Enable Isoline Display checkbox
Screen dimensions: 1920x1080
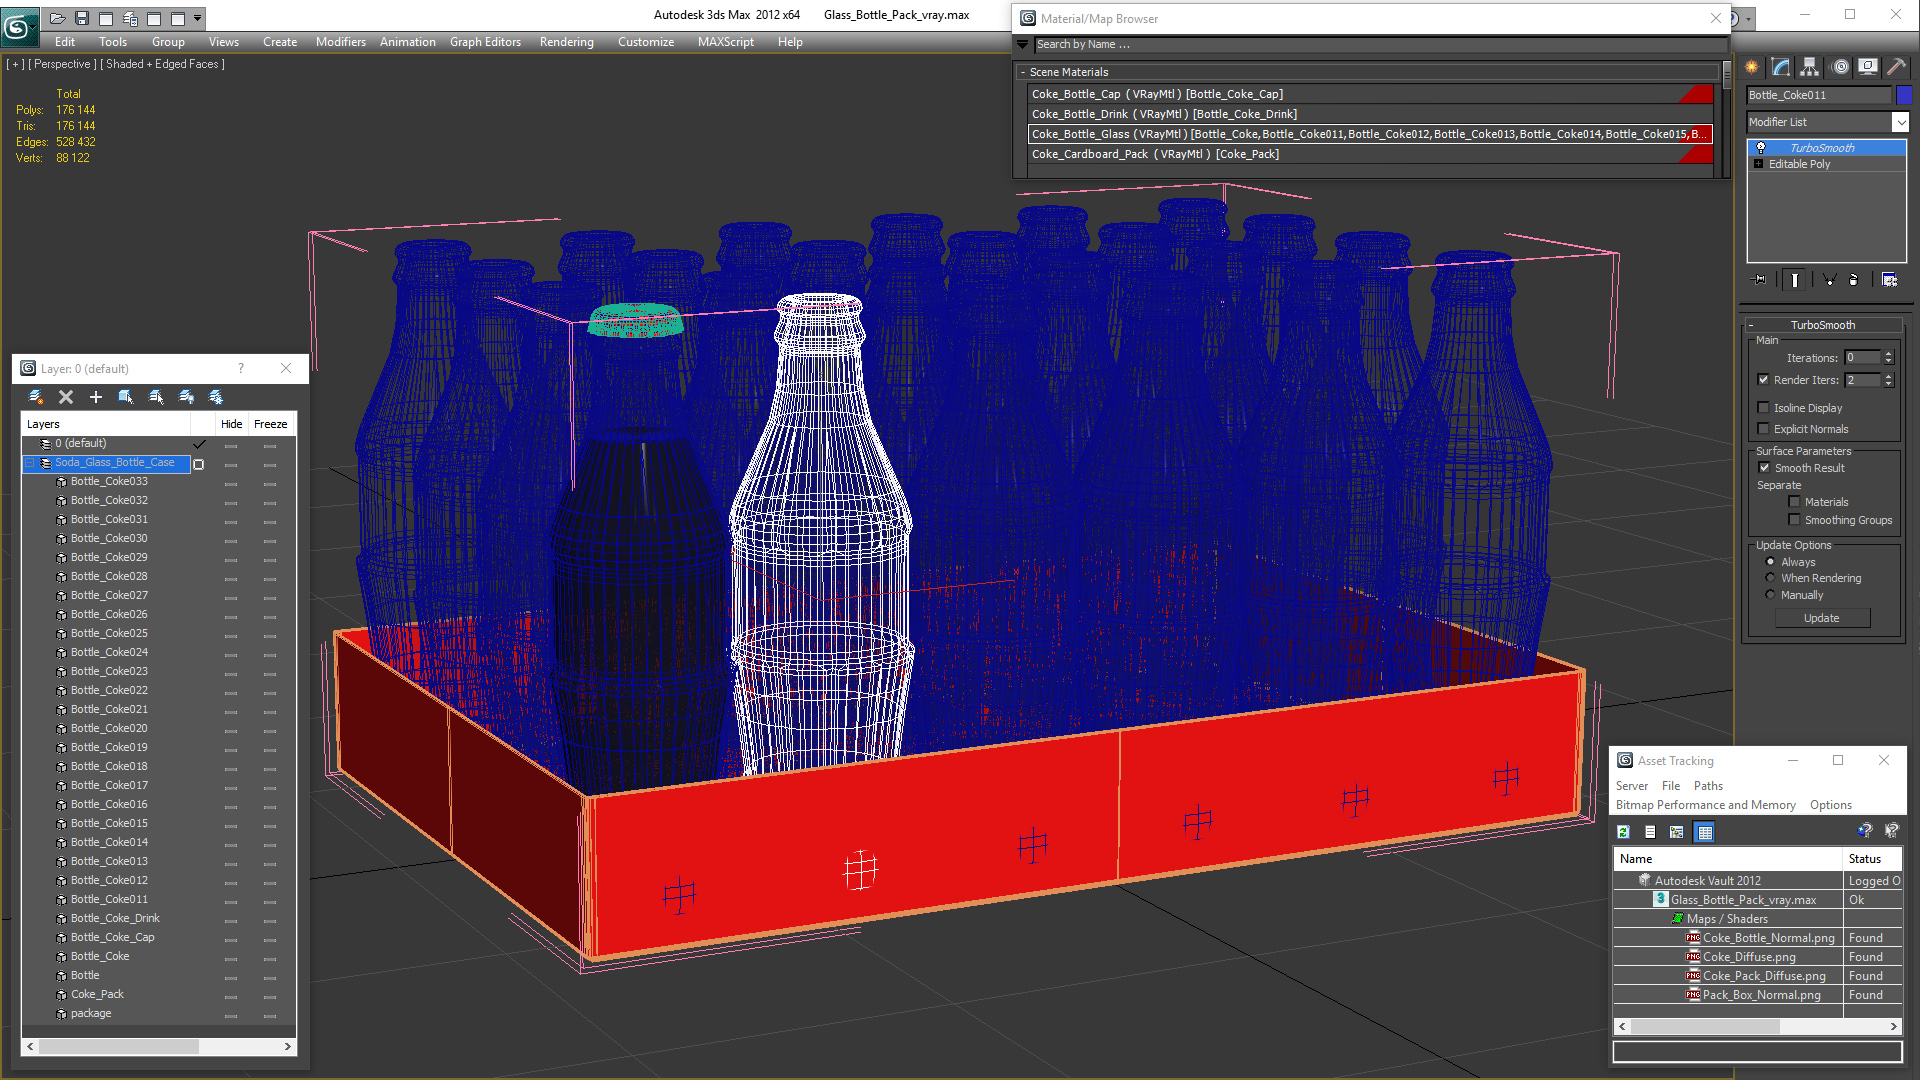pyautogui.click(x=1764, y=408)
